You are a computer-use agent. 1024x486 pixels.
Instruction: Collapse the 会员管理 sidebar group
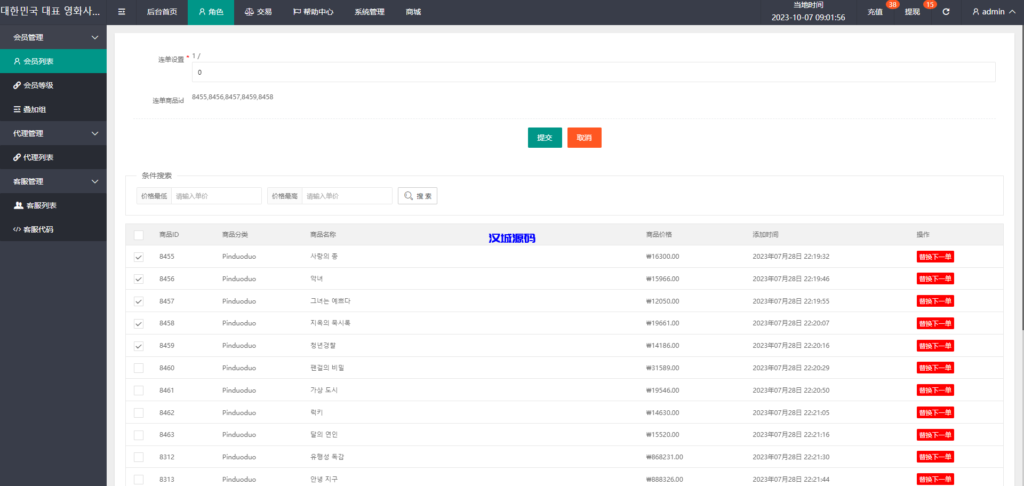(x=95, y=37)
